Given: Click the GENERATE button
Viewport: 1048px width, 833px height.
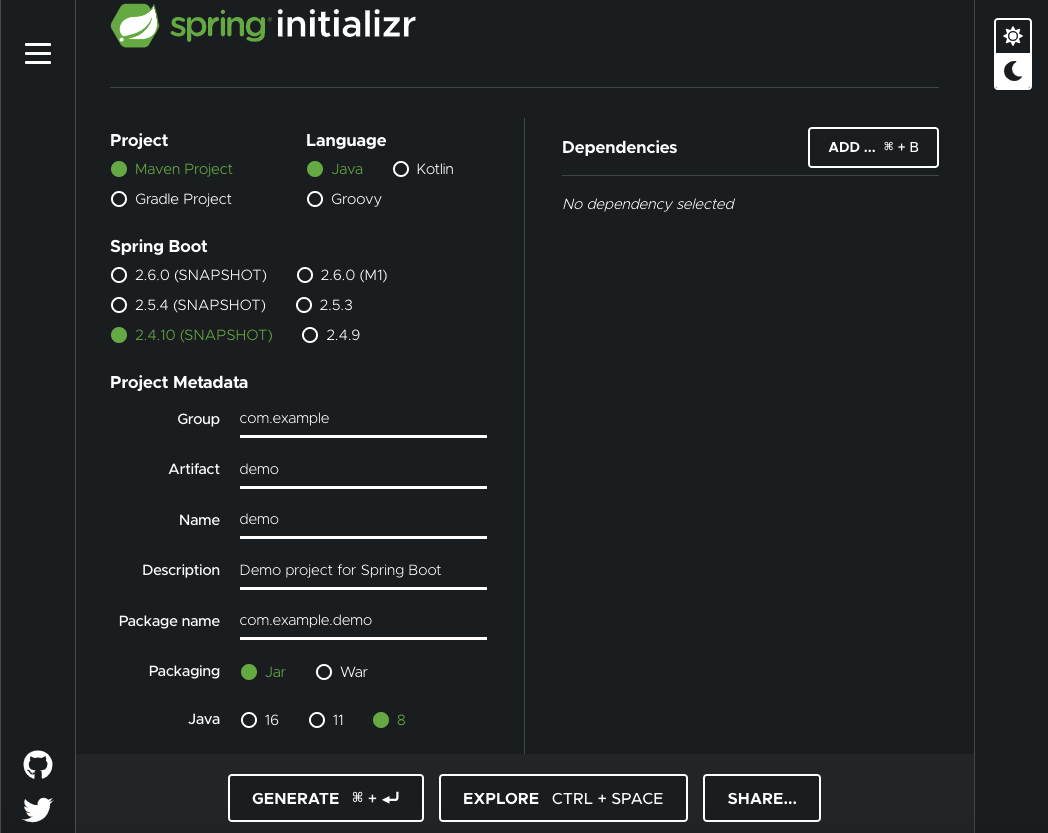Looking at the screenshot, I should point(325,798).
